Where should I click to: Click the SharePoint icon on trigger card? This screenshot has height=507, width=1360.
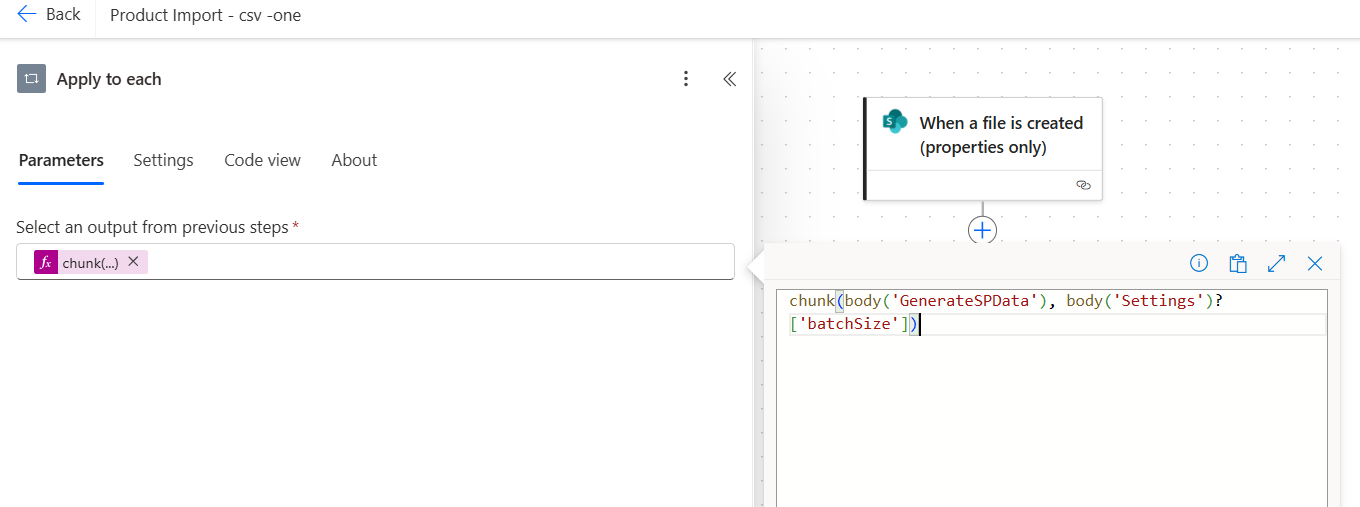[893, 123]
